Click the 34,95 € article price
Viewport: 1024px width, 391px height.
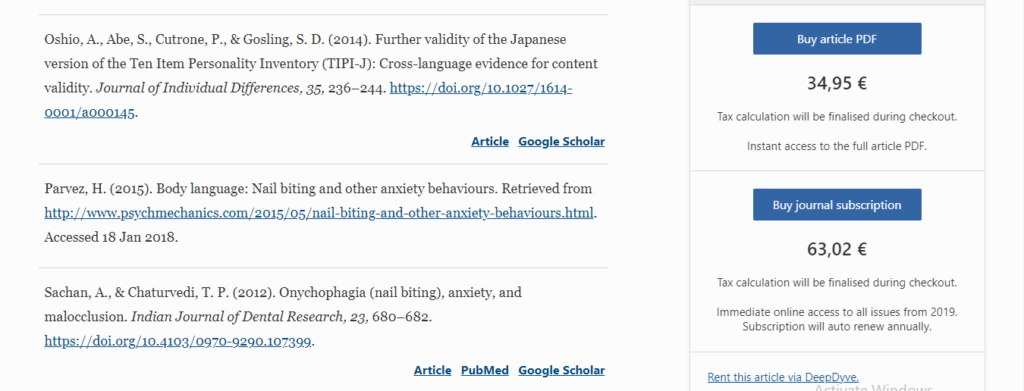(837, 83)
